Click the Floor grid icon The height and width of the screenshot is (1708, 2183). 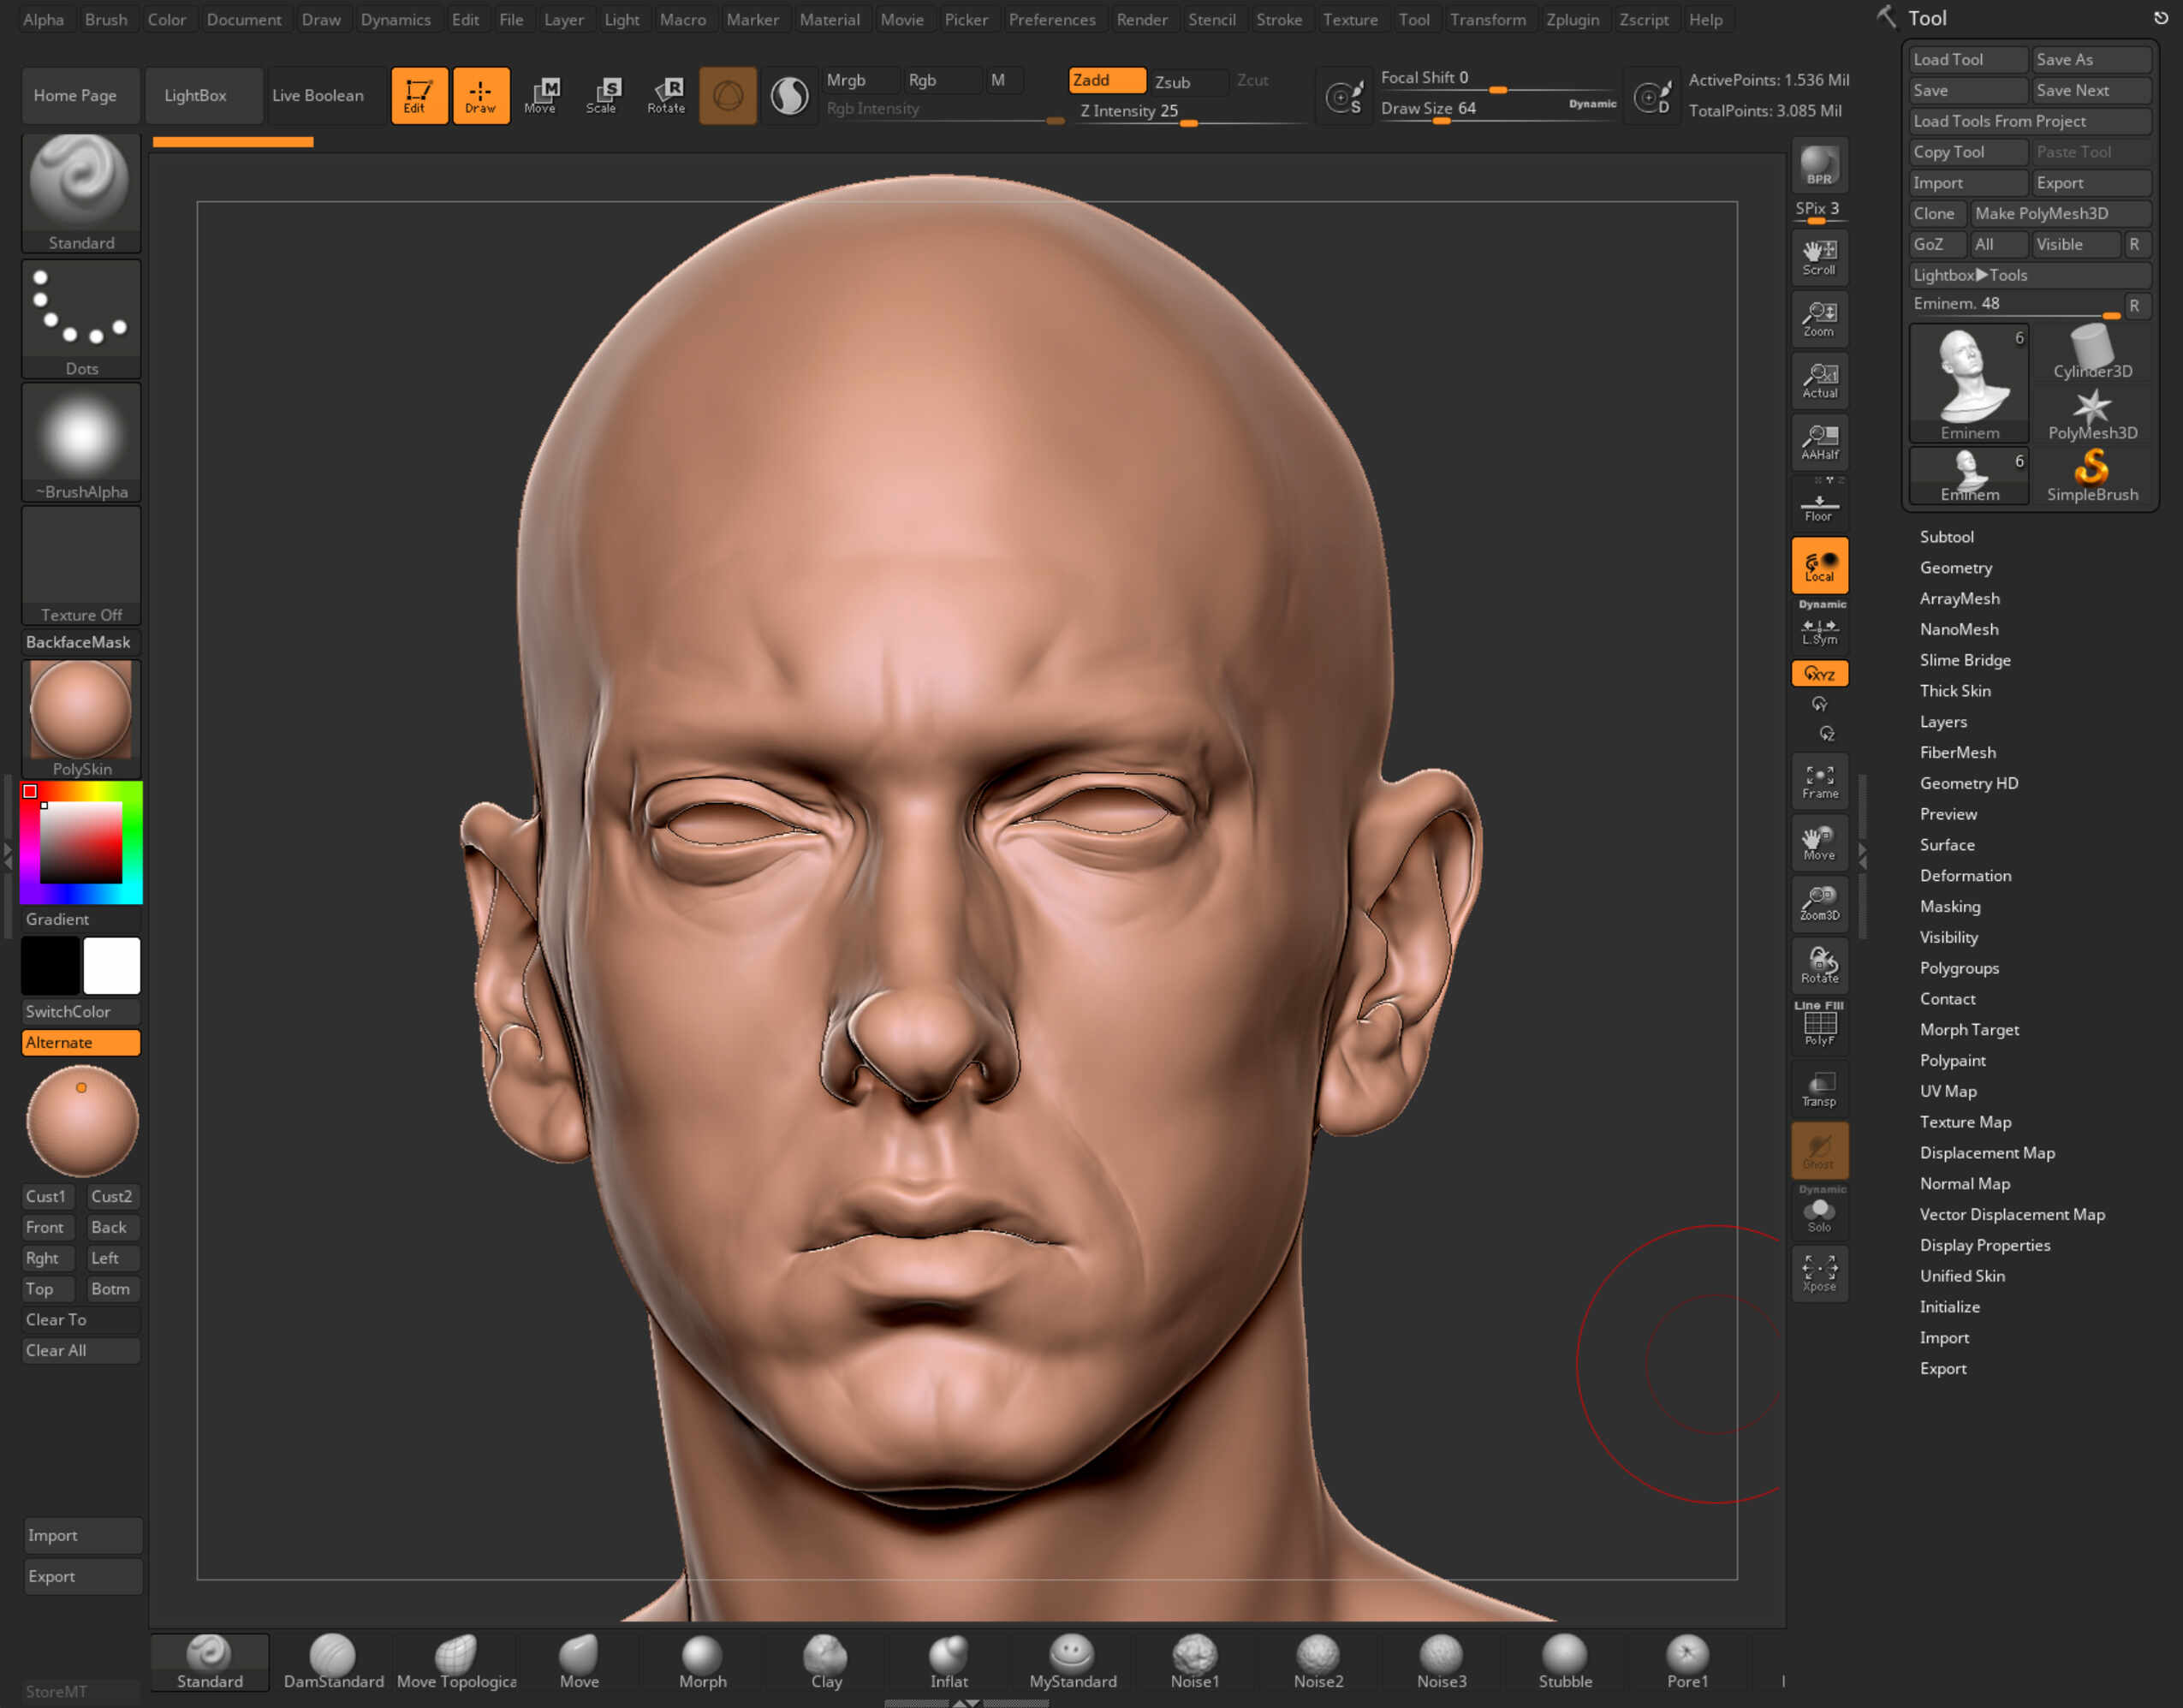tap(1818, 507)
